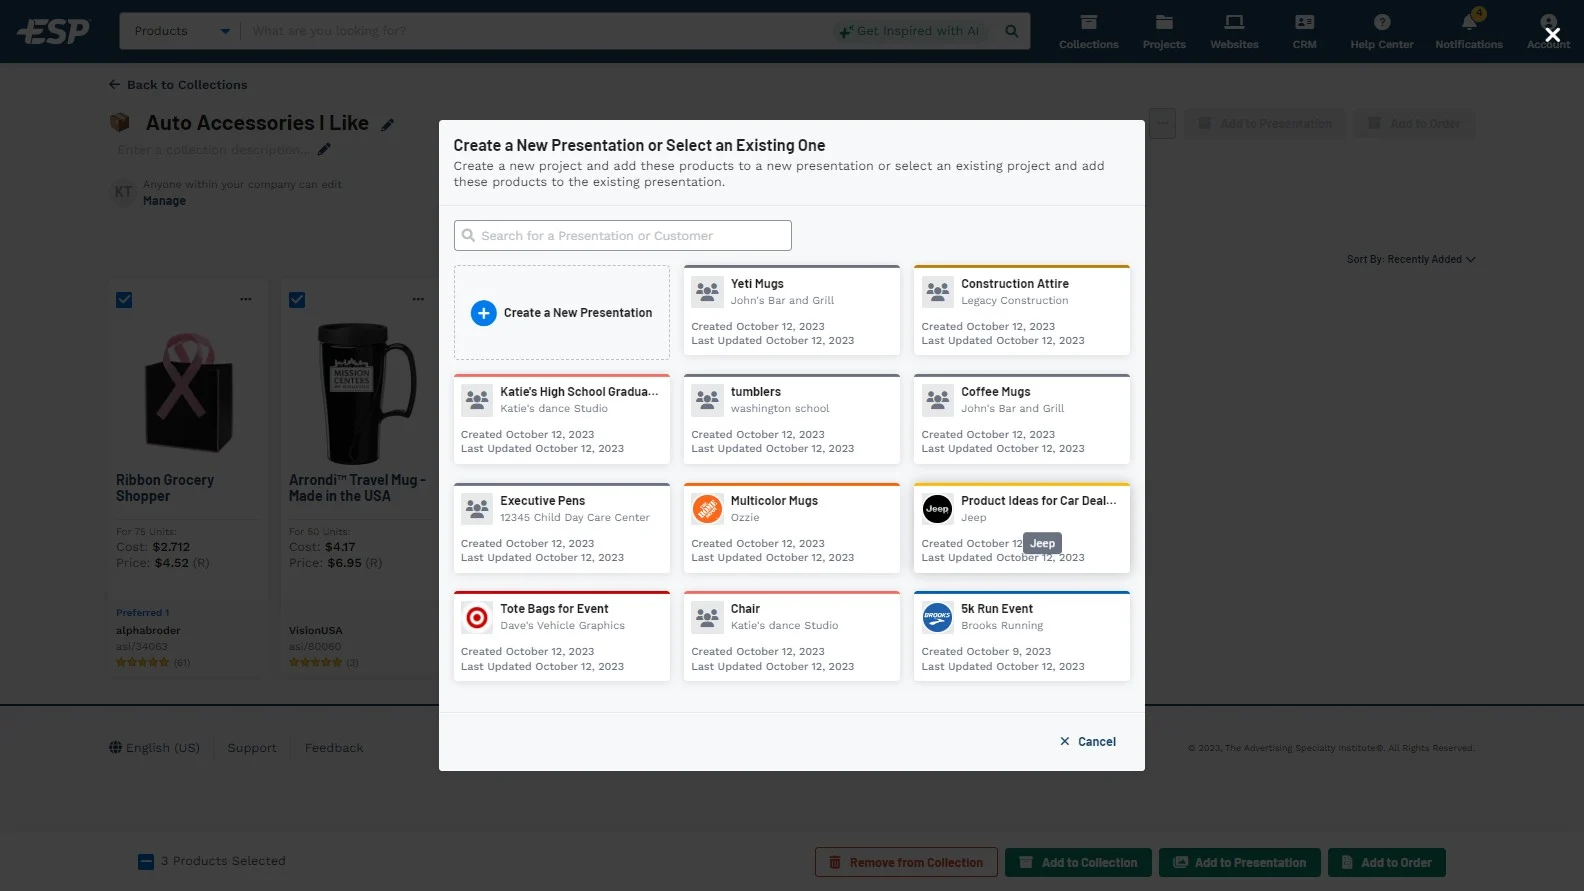Click the KT user avatar

[123, 192]
